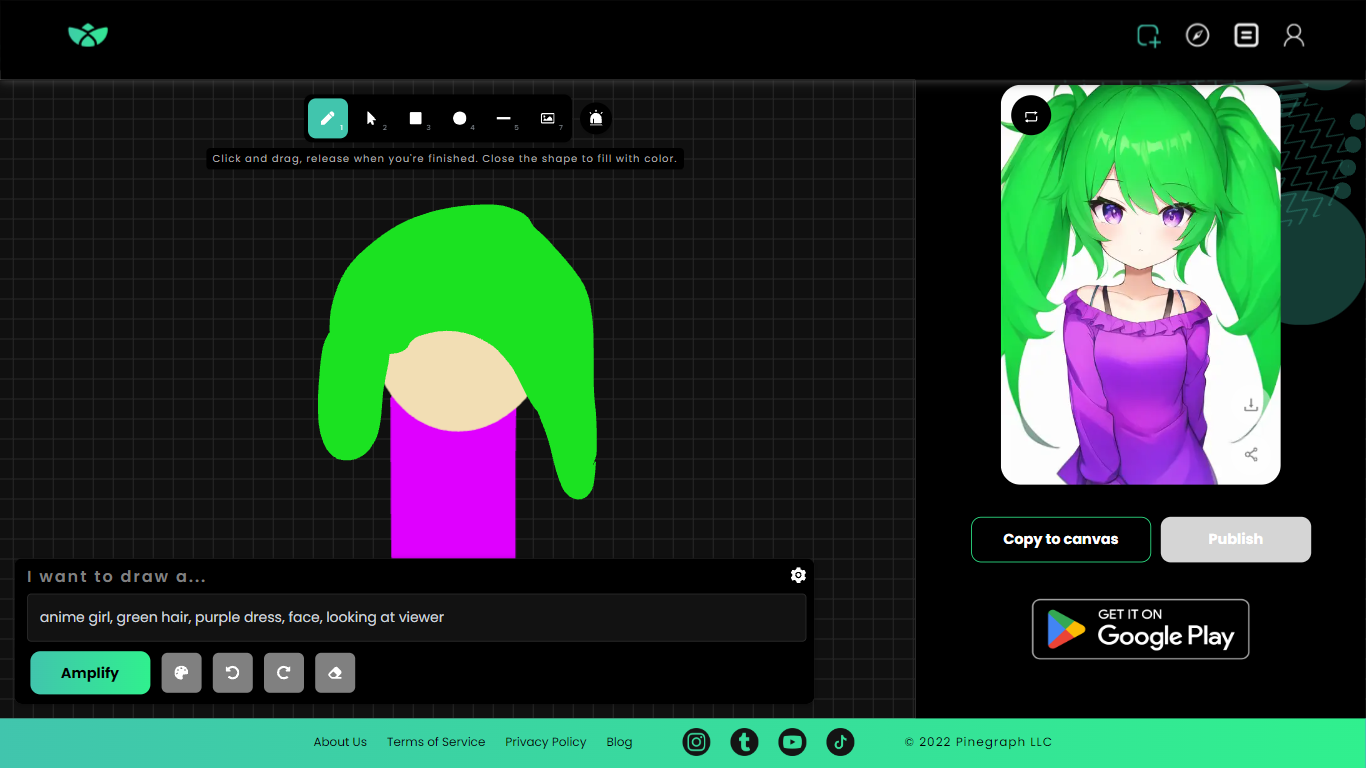1366x768 pixels.
Task: Open the image upload tool
Action: pyautogui.click(x=547, y=118)
